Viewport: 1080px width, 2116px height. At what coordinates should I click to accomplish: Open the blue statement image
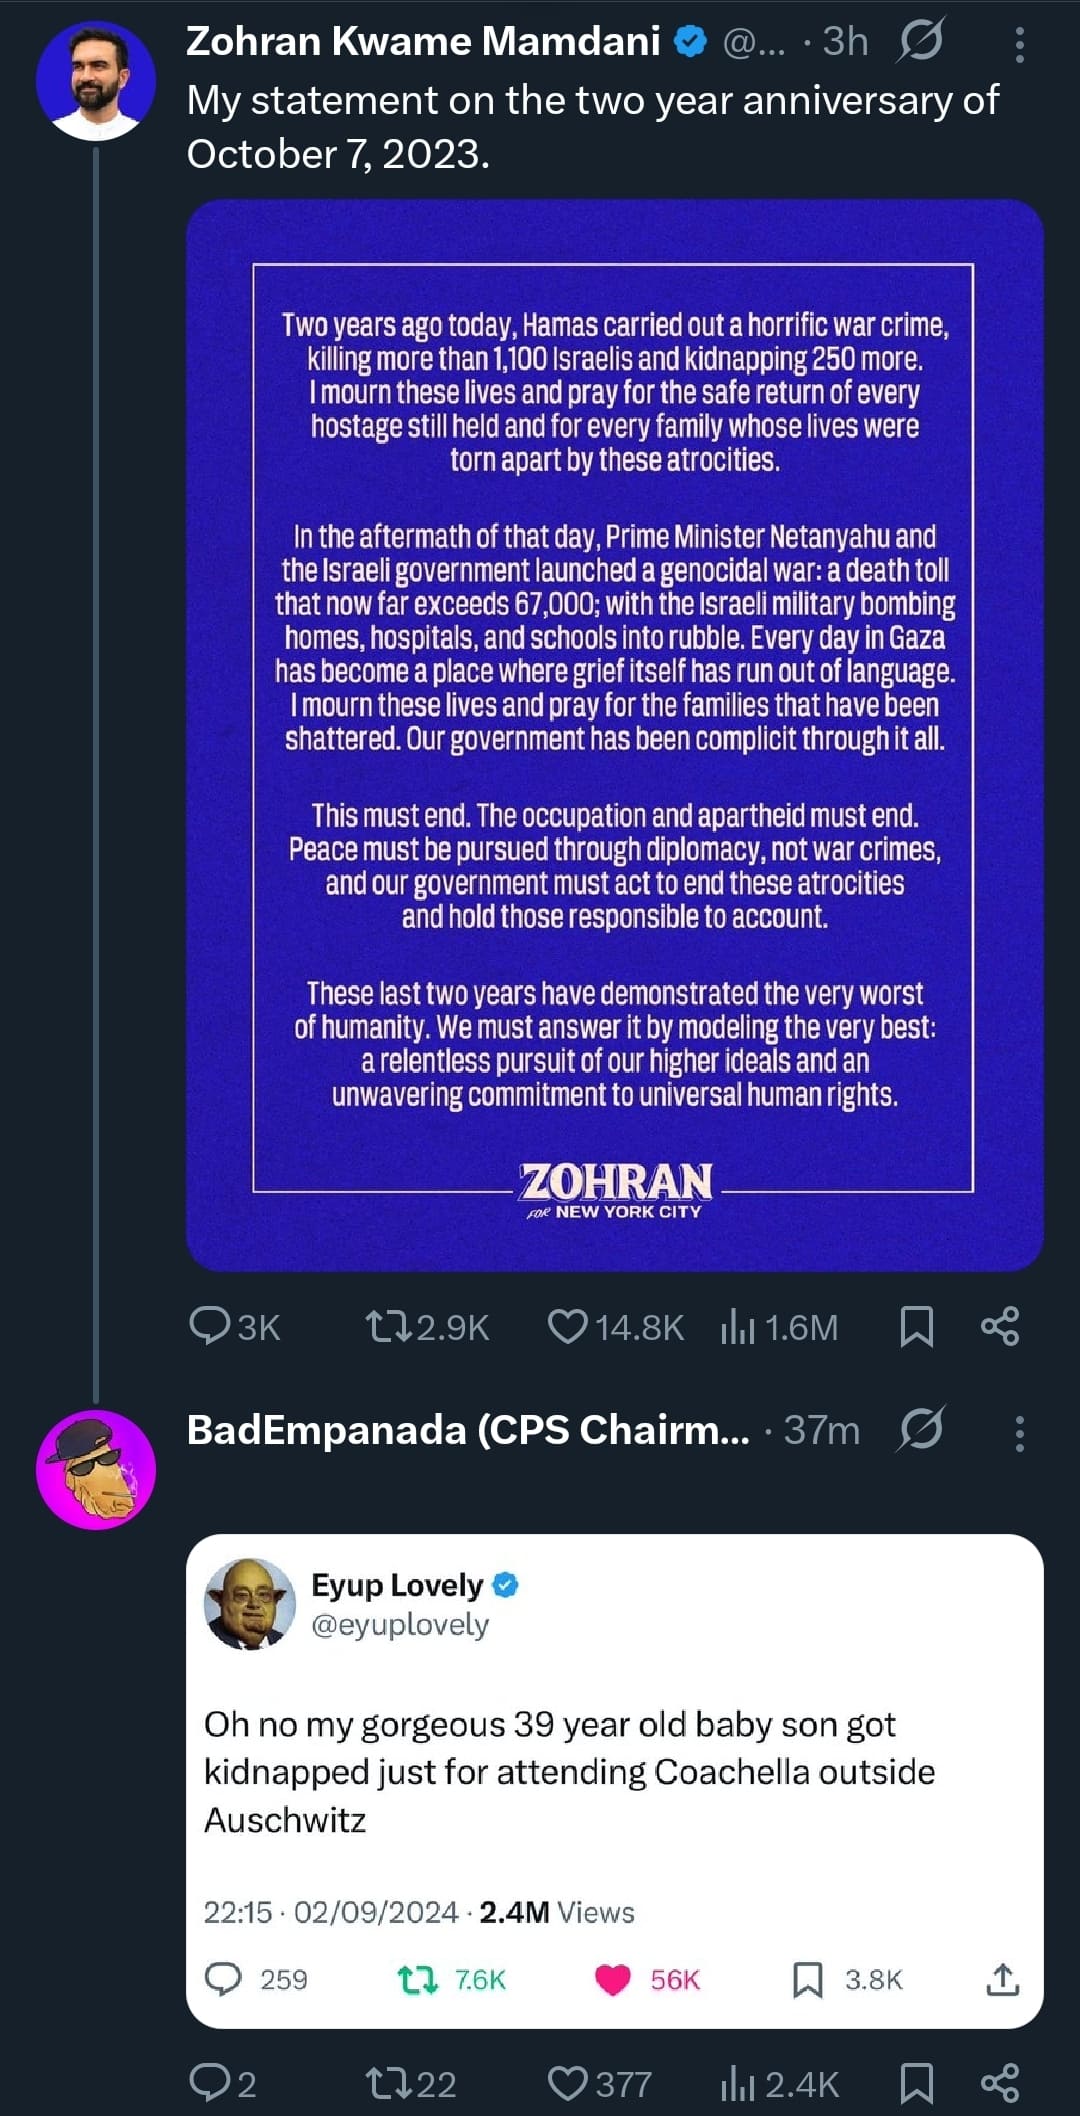[x=614, y=735]
